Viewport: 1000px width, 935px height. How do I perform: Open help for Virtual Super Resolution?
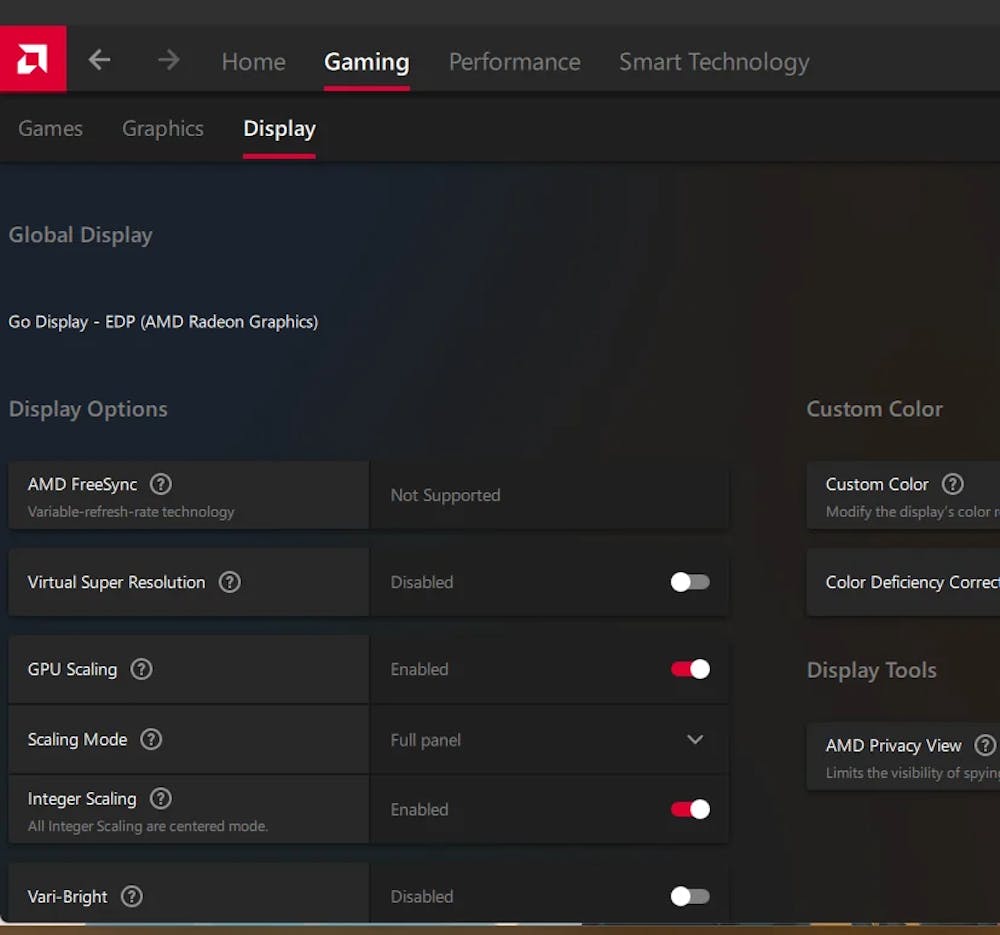tap(230, 582)
